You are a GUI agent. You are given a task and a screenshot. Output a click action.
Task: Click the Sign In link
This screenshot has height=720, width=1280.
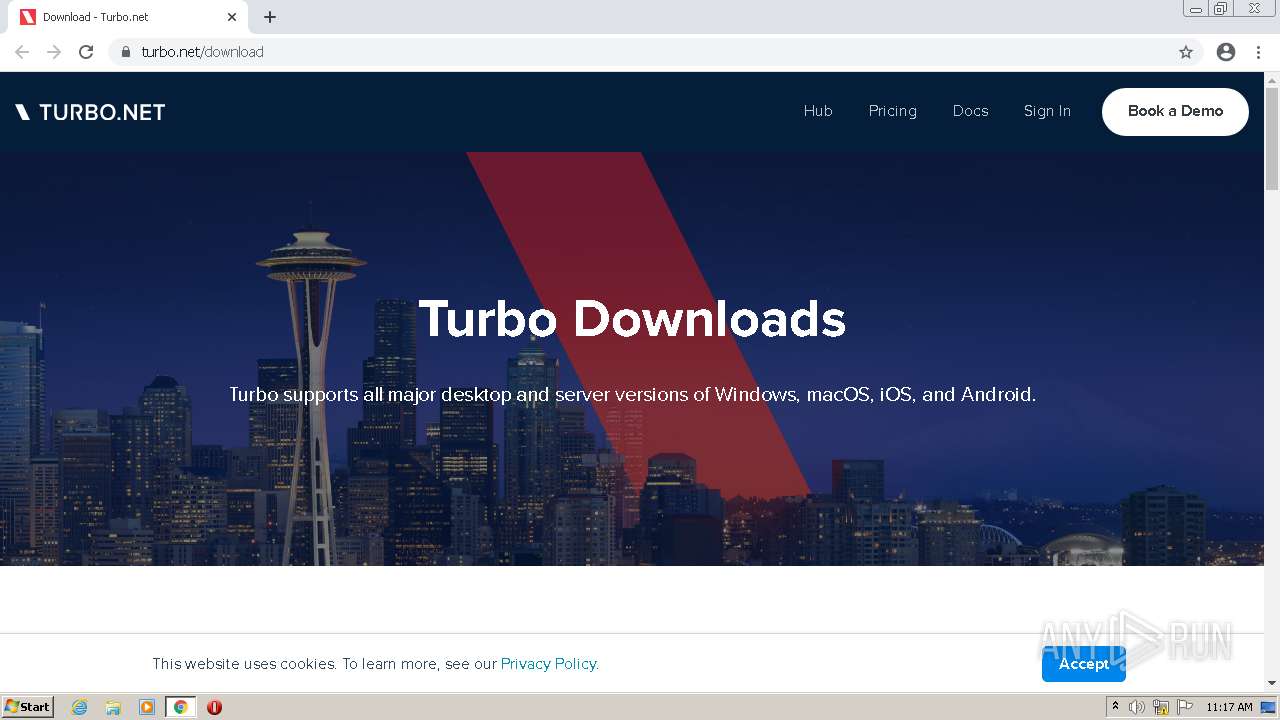tap(1047, 111)
